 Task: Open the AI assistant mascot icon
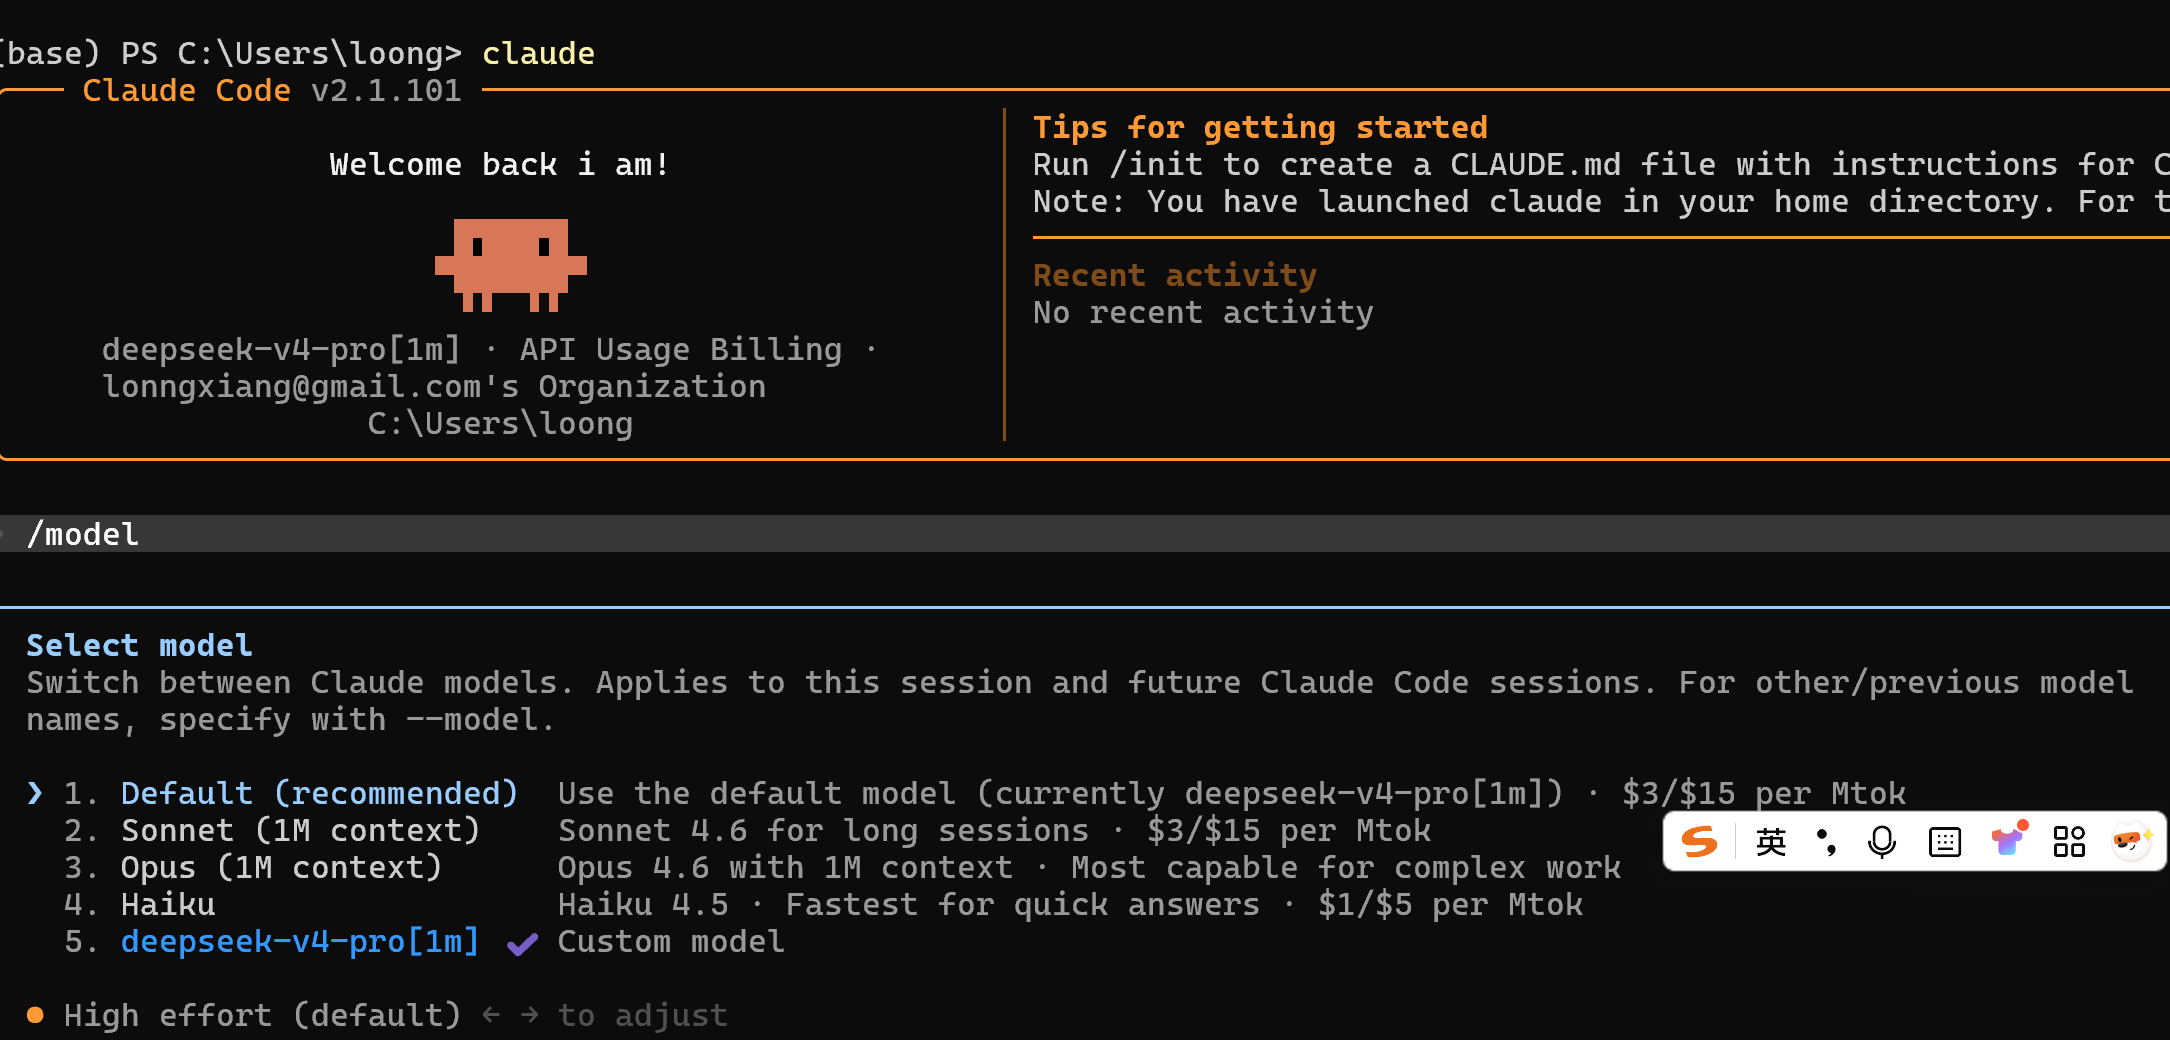coord(2131,841)
